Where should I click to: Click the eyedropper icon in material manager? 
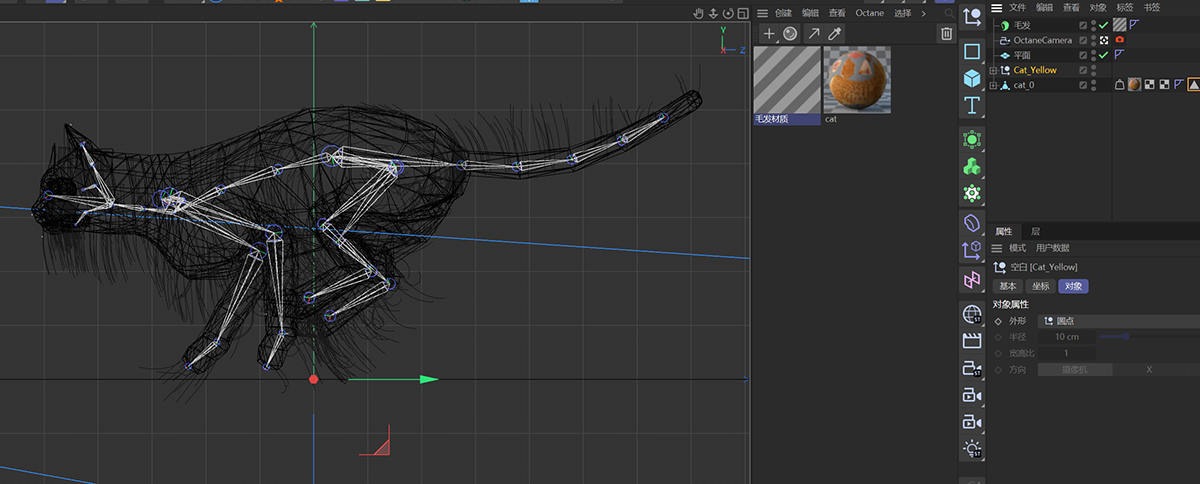click(x=835, y=34)
